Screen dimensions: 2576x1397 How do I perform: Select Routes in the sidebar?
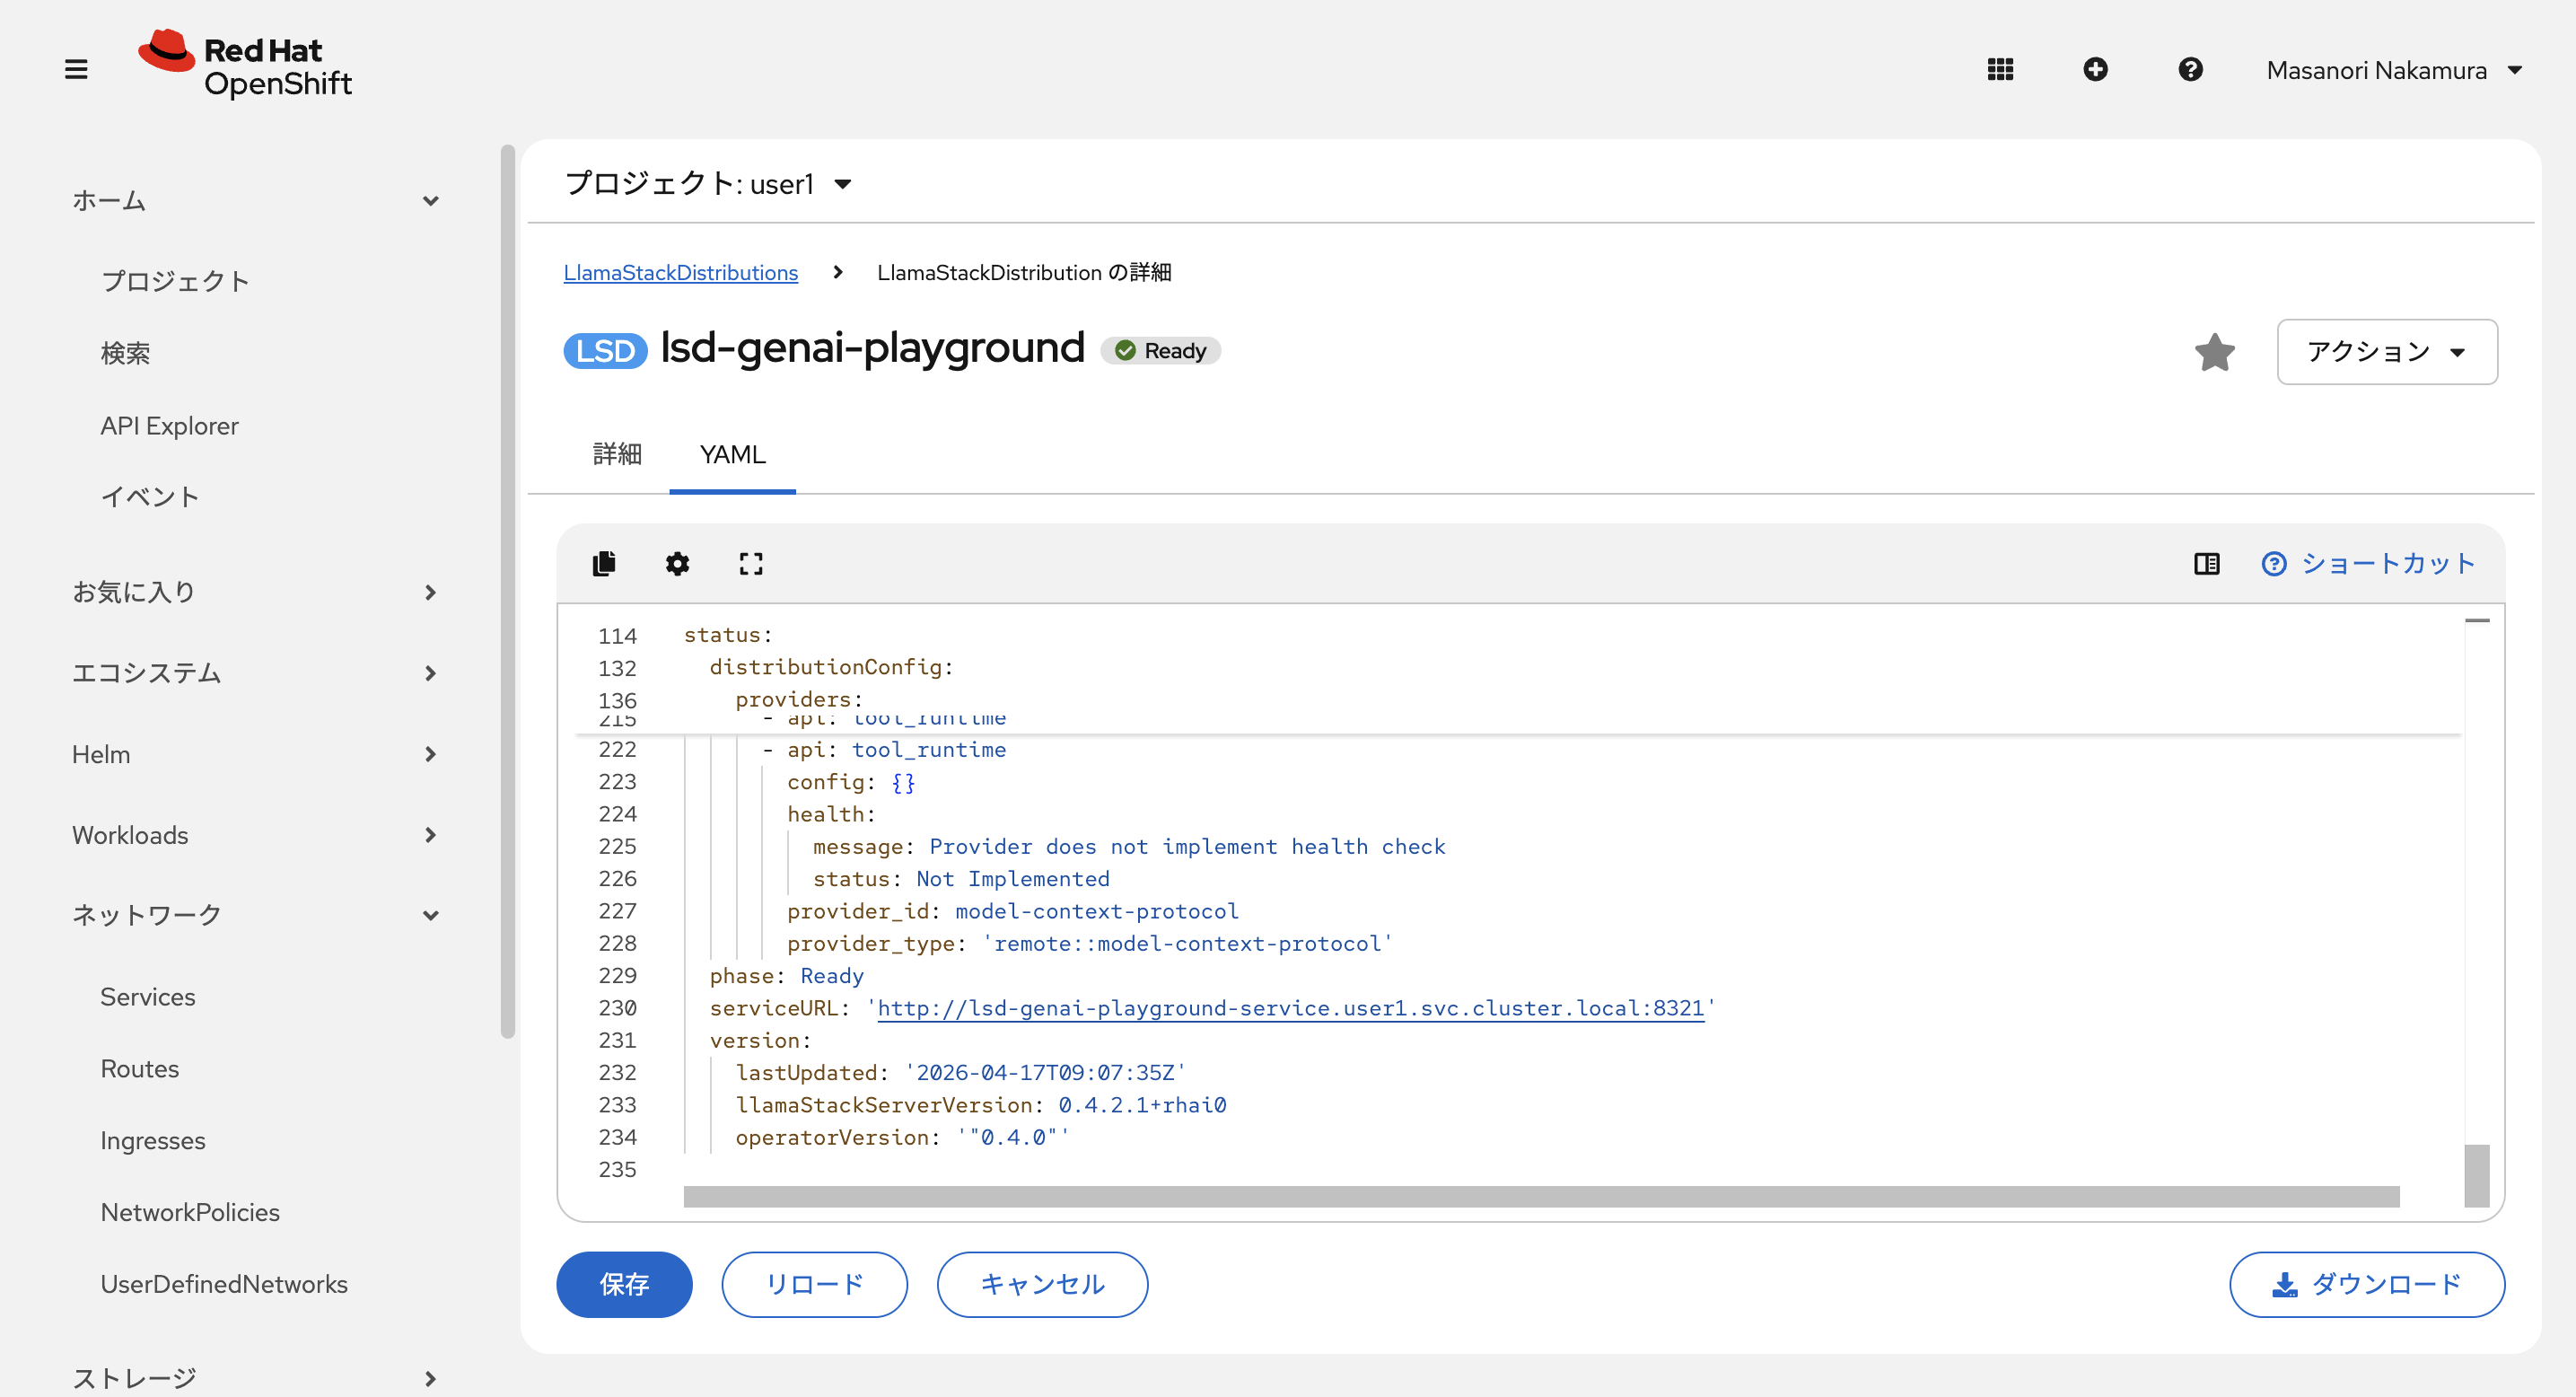click(x=140, y=1069)
